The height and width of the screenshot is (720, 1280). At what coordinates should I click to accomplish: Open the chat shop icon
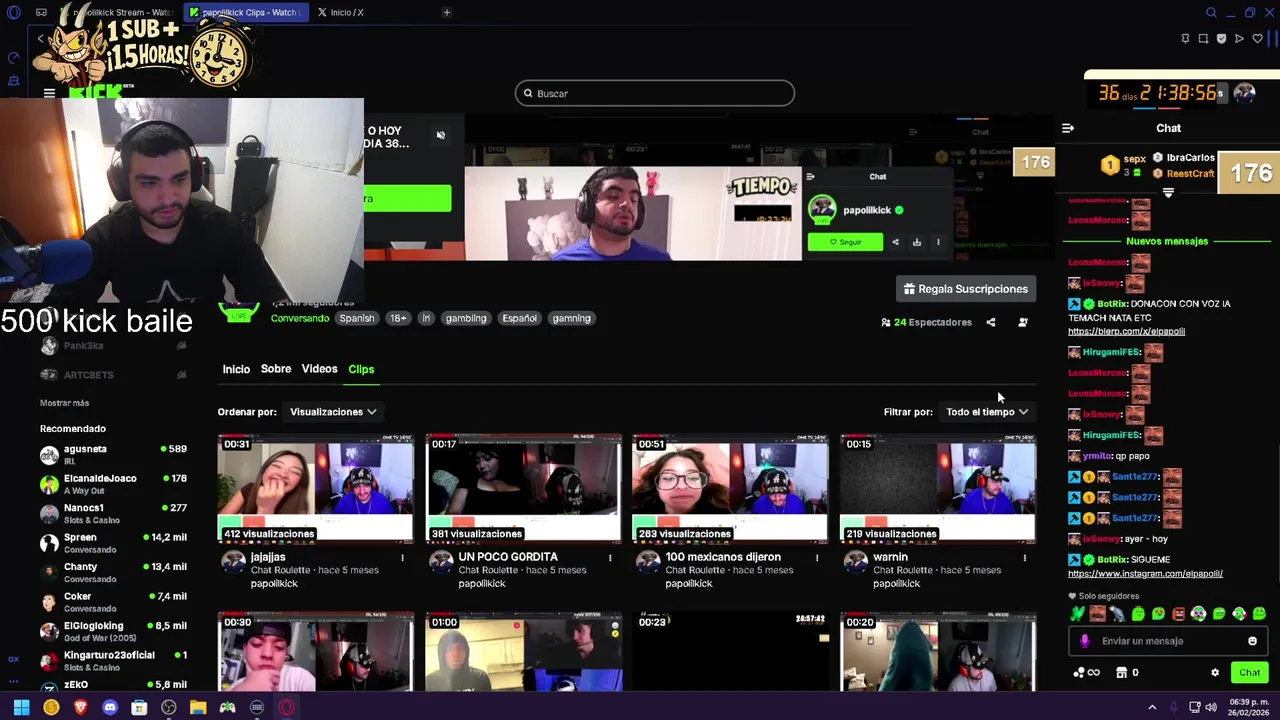click(1122, 673)
